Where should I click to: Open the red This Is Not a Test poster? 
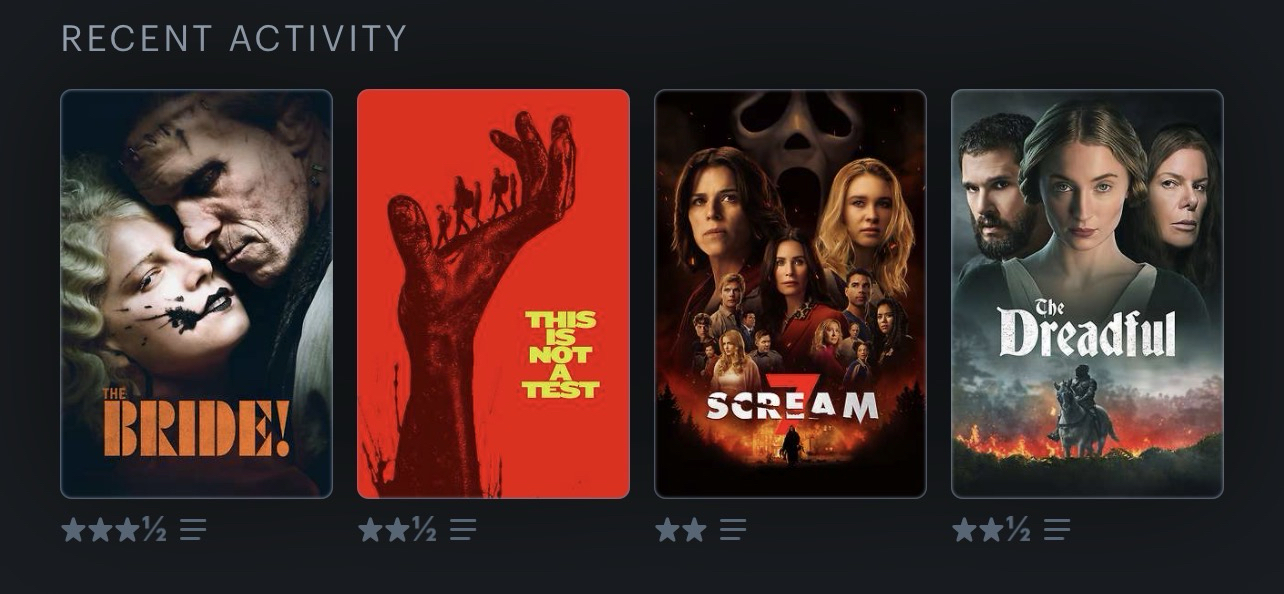(493, 294)
